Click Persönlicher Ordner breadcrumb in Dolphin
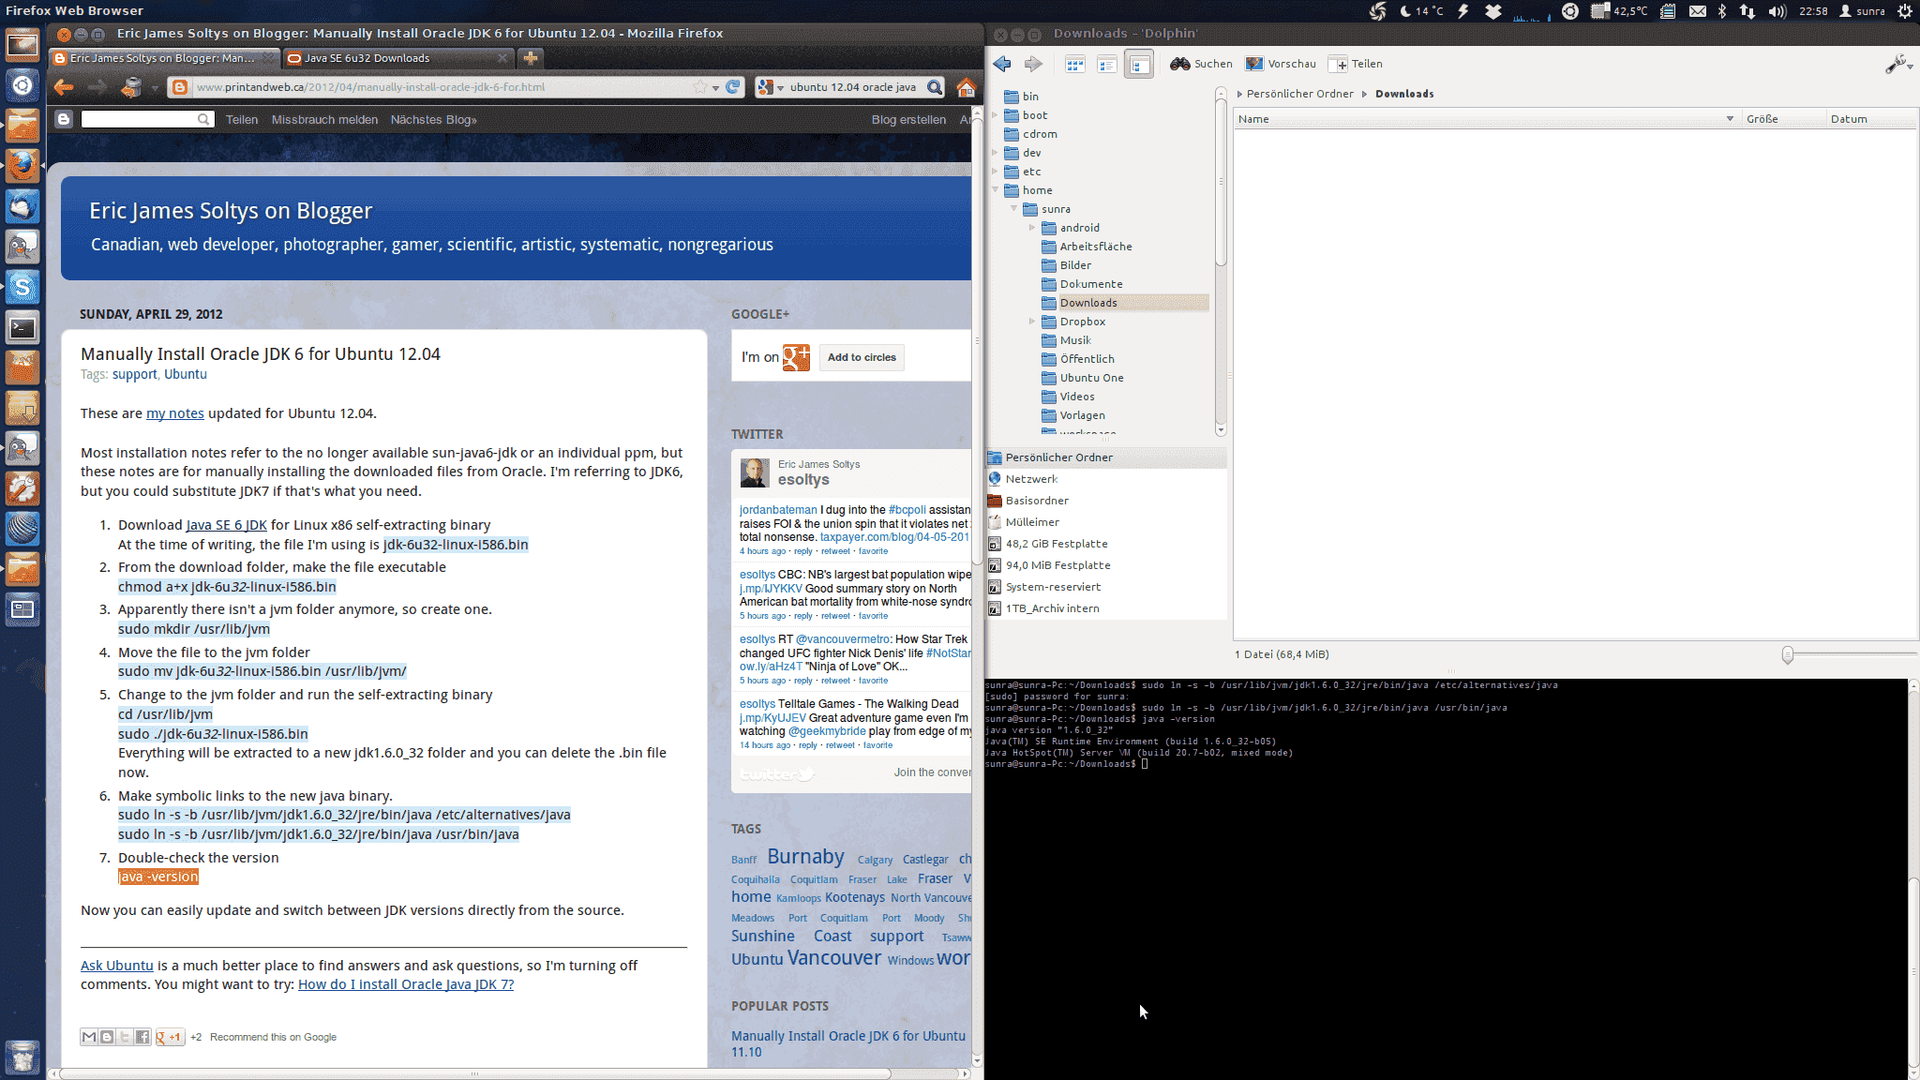Viewport: 1920px width, 1080px height. click(x=1299, y=94)
